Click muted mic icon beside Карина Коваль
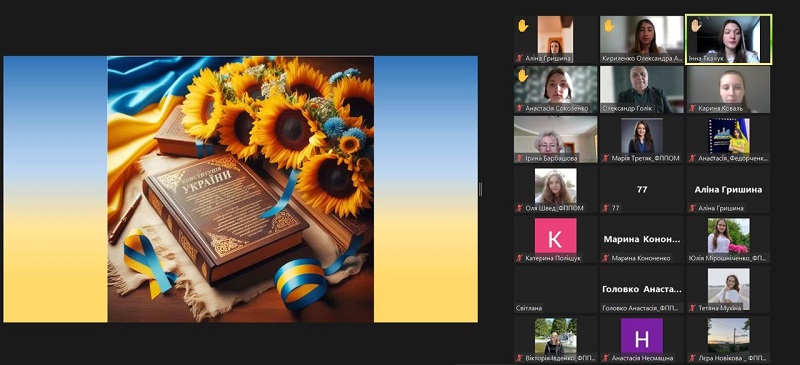The height and width of the screenshot is (365, 800). (692, 108)
